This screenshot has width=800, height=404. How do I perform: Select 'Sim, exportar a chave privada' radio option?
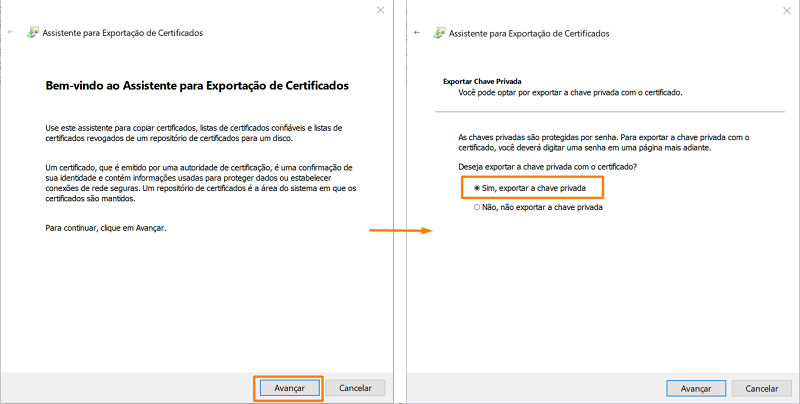(530, 188)
